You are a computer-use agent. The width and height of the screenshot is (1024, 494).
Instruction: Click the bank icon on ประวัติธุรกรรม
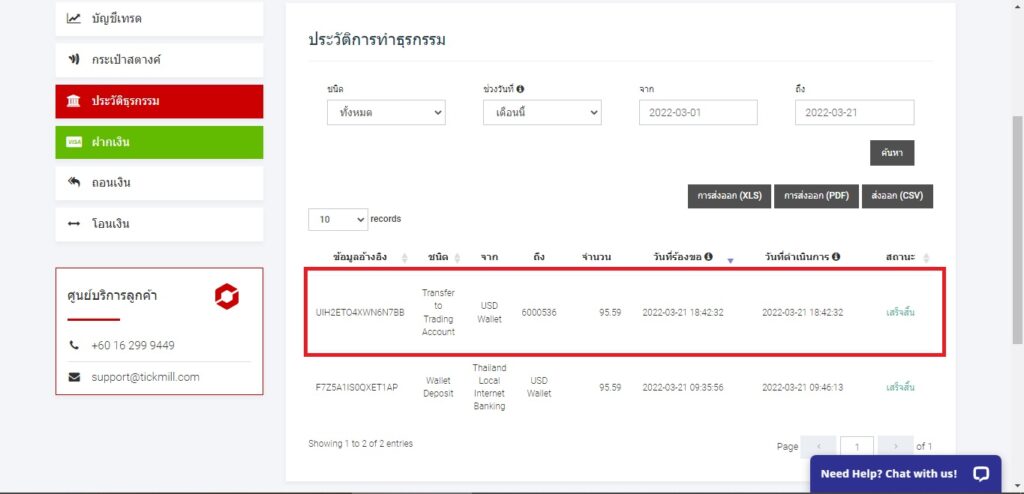tap(74, 101)
